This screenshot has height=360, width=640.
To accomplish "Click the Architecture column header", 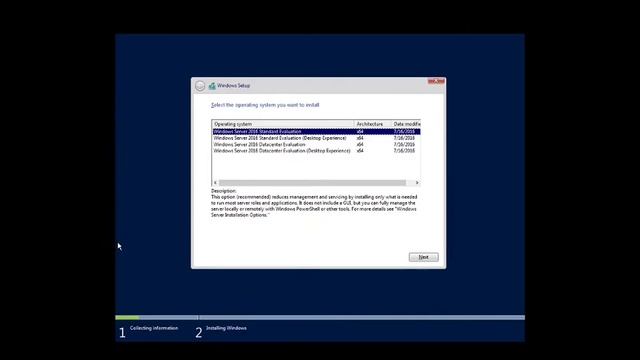I will pyautogui.click(x=373, y=124).
